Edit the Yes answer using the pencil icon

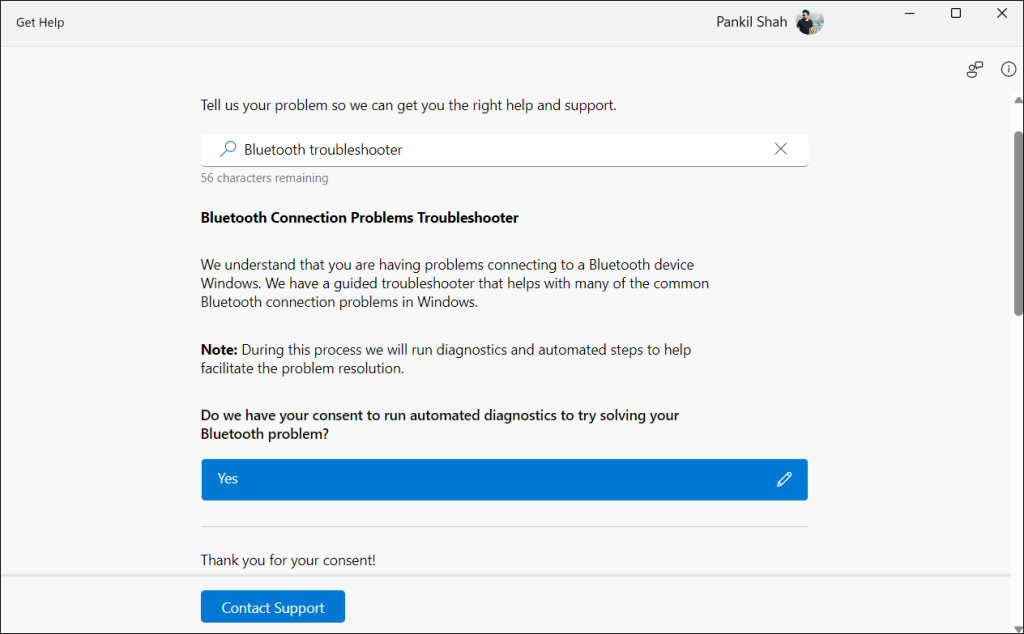point(784,479)
